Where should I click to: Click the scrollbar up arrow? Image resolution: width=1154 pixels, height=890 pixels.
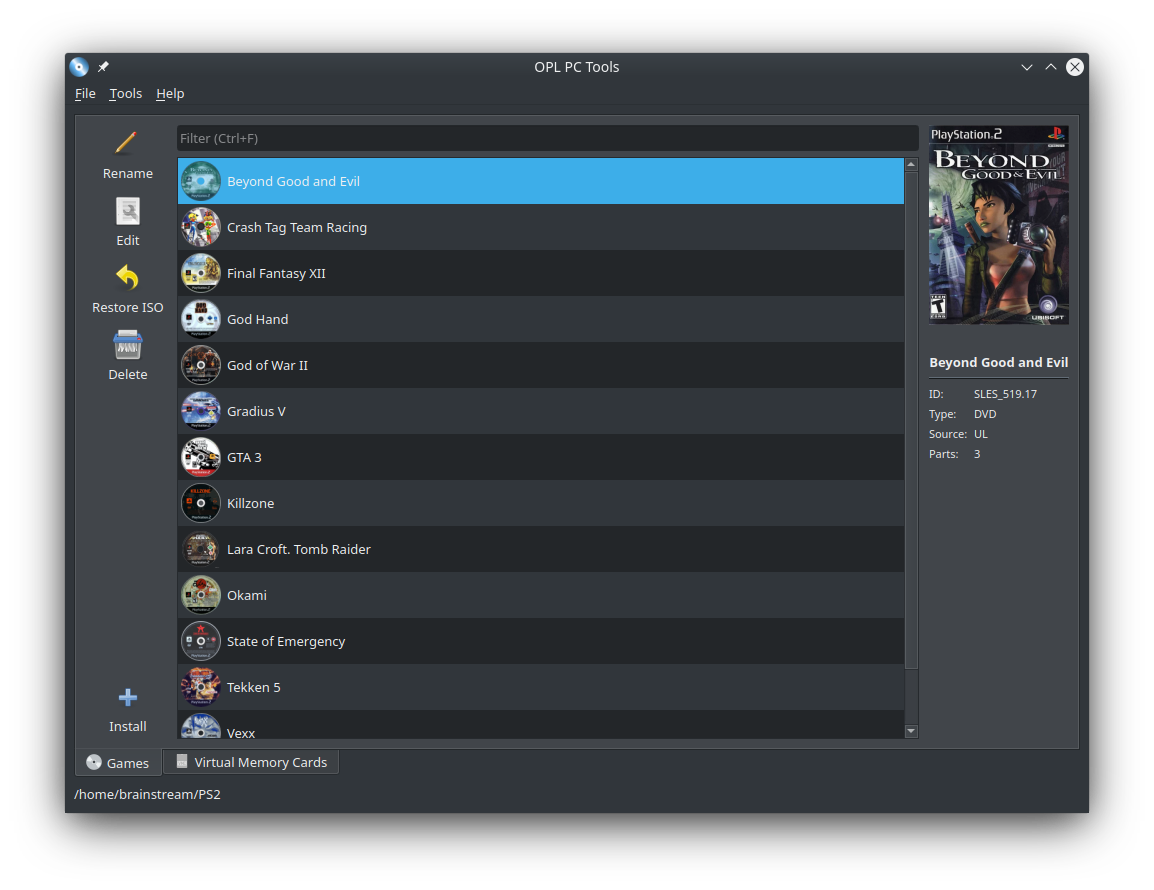point(911,164)
